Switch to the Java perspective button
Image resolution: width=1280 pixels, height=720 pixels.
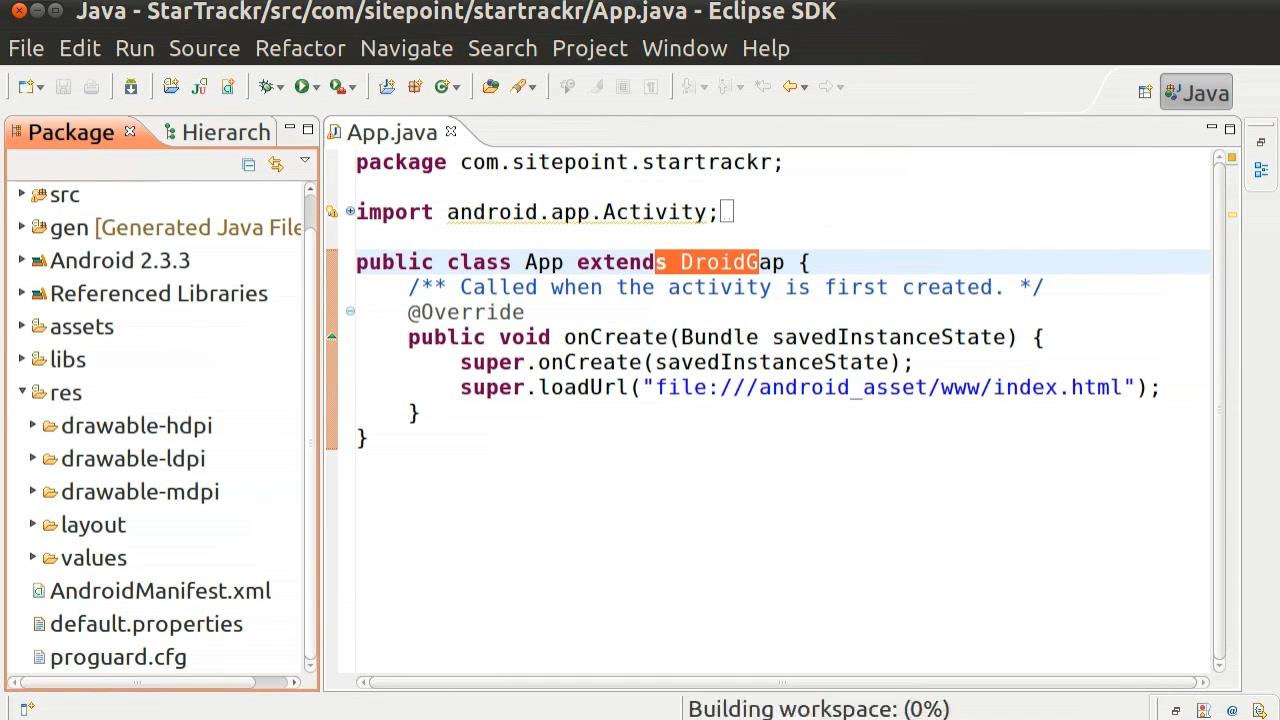coord(1196,93)
